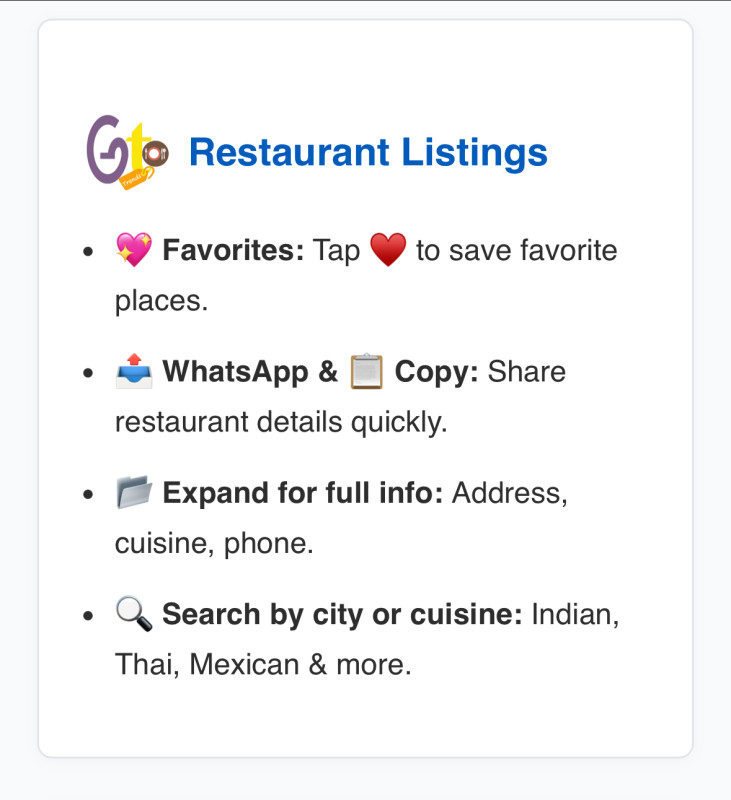Click the text 'to save favorite'
This screenshot has height=800, width=731.
(517, 250)
